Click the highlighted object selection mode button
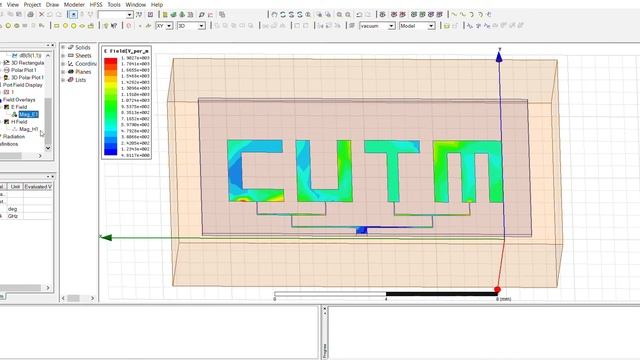 [73, 14]
